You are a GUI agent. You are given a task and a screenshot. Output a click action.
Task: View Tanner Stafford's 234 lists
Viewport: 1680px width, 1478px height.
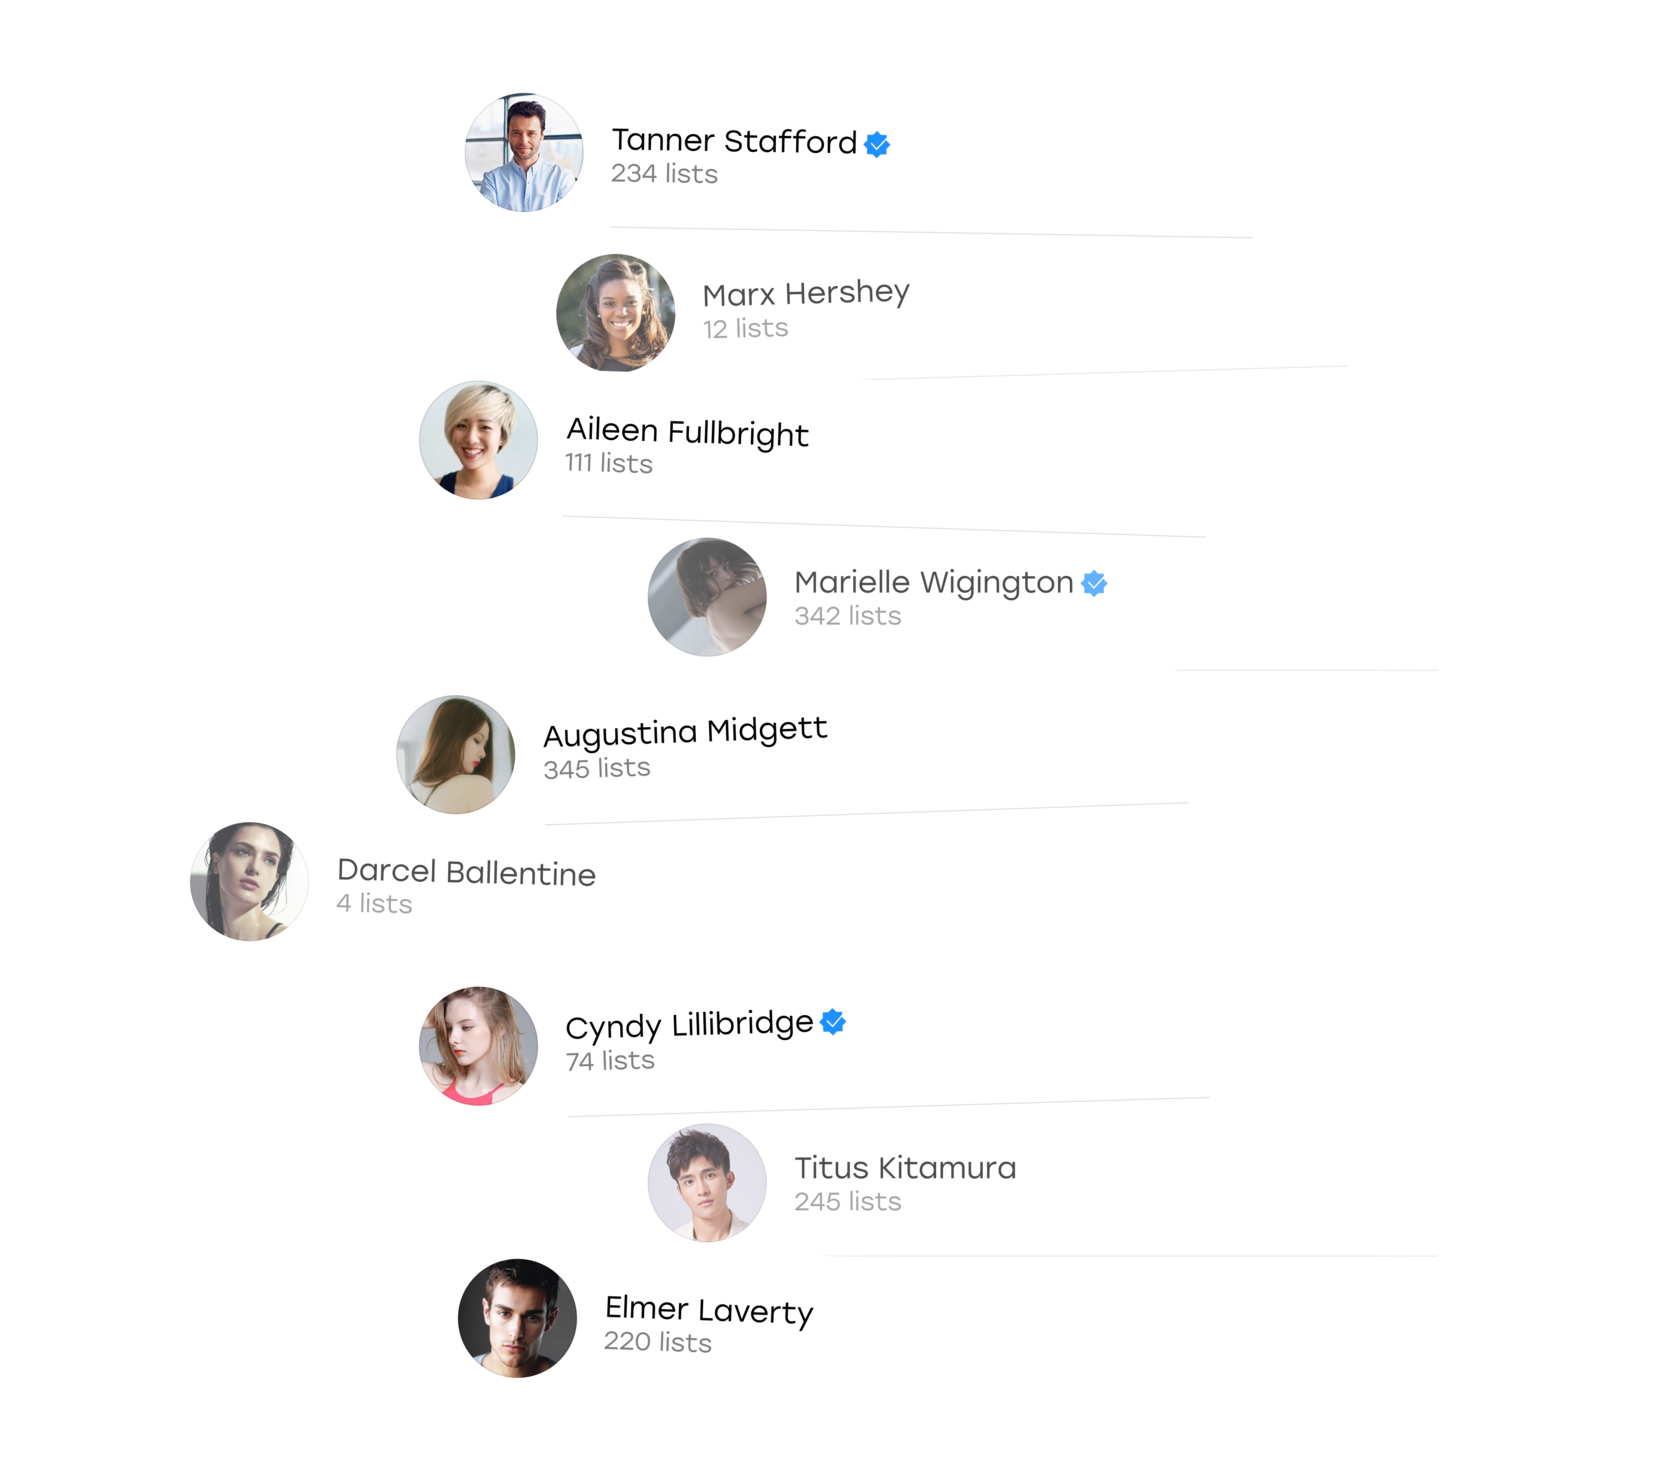click(664, 174)
